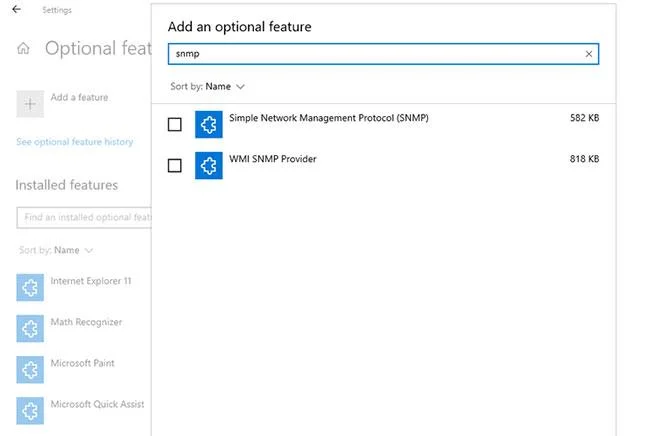The height and width of the screenshot is (436, 650).
Task: Click Microsoft Paint entry text
Action: (x=82, y=363)
